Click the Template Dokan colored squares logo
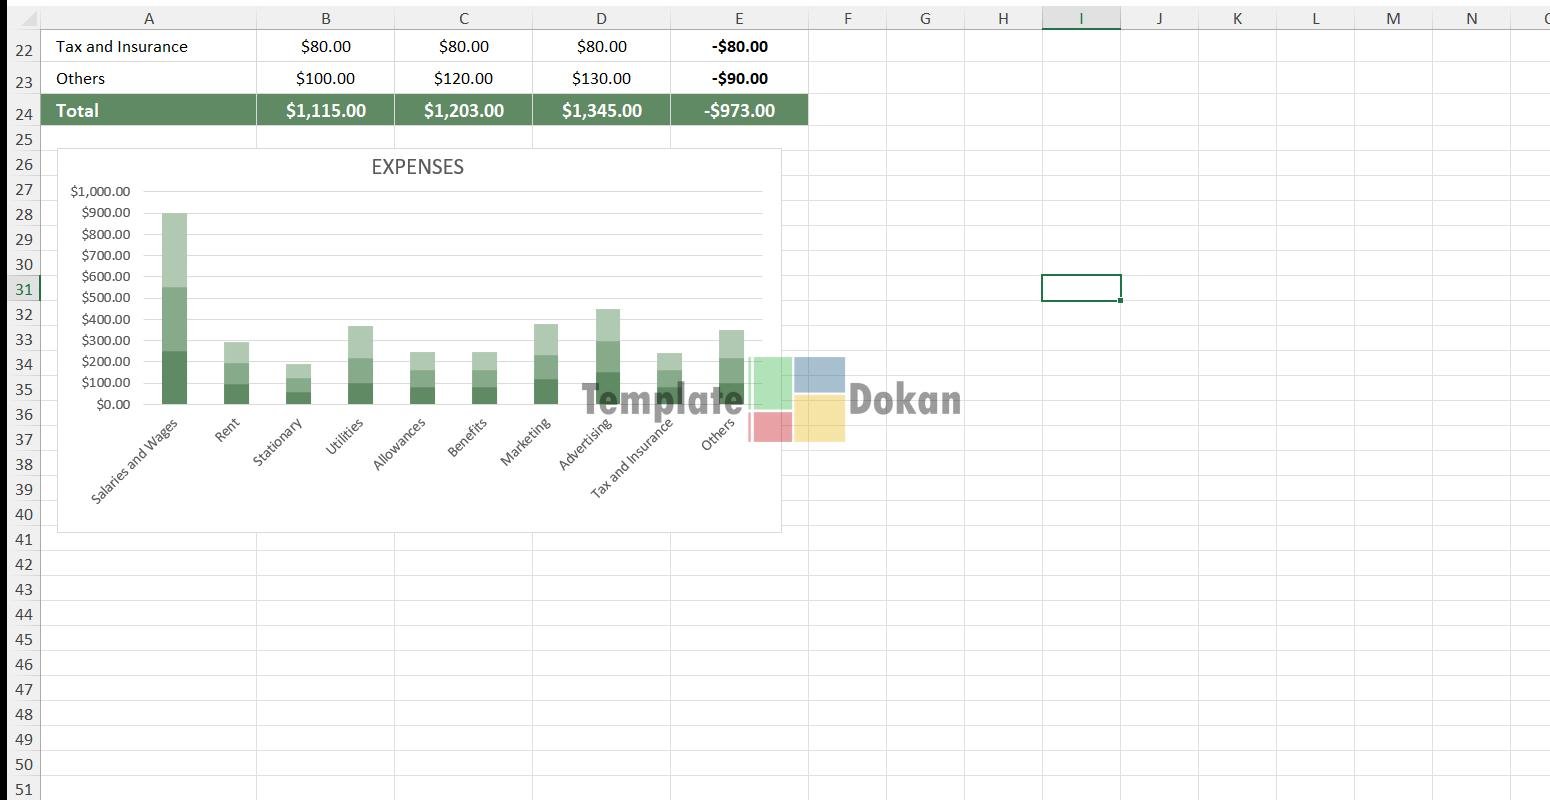 [798, 399]
